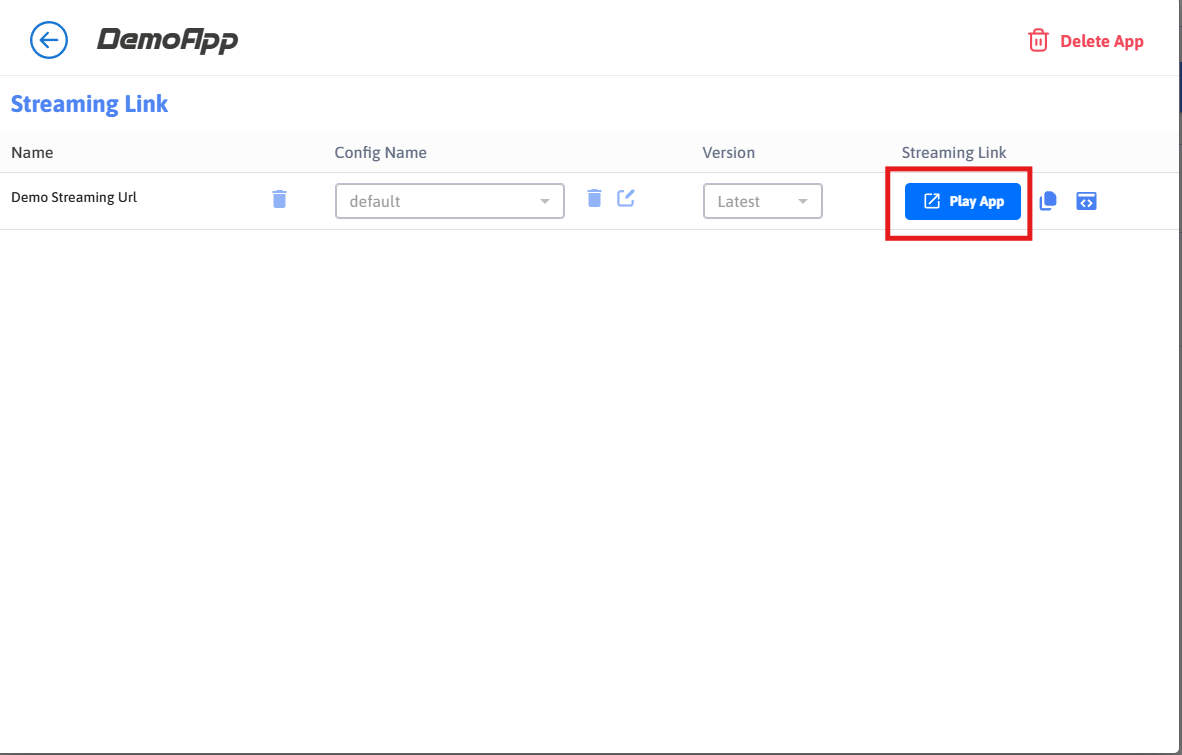Click the red trash icon beside Delete App
The image size is (1182, 755).
pyautogui.click(x=1038, y=41)
